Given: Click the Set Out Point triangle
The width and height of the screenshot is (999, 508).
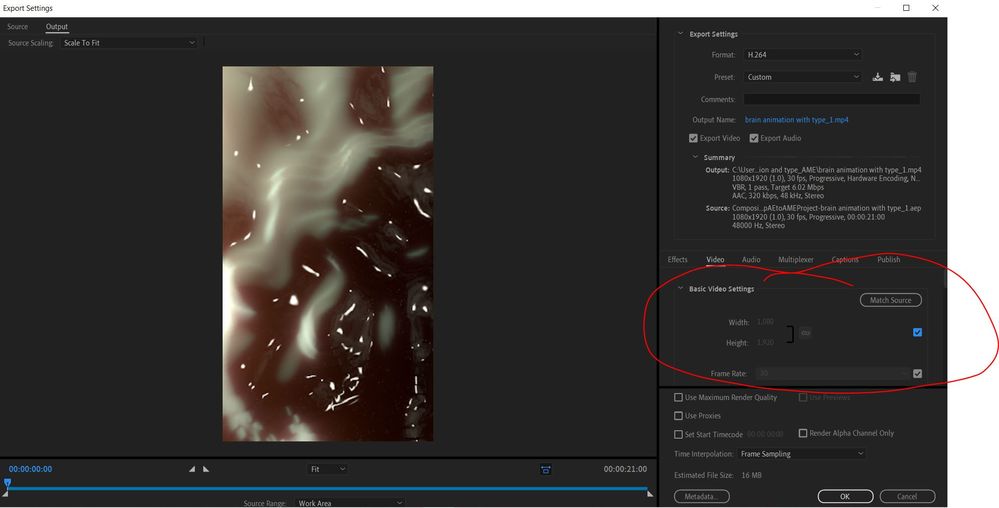Looking at the screenshot, I should (x=206, y=469).
